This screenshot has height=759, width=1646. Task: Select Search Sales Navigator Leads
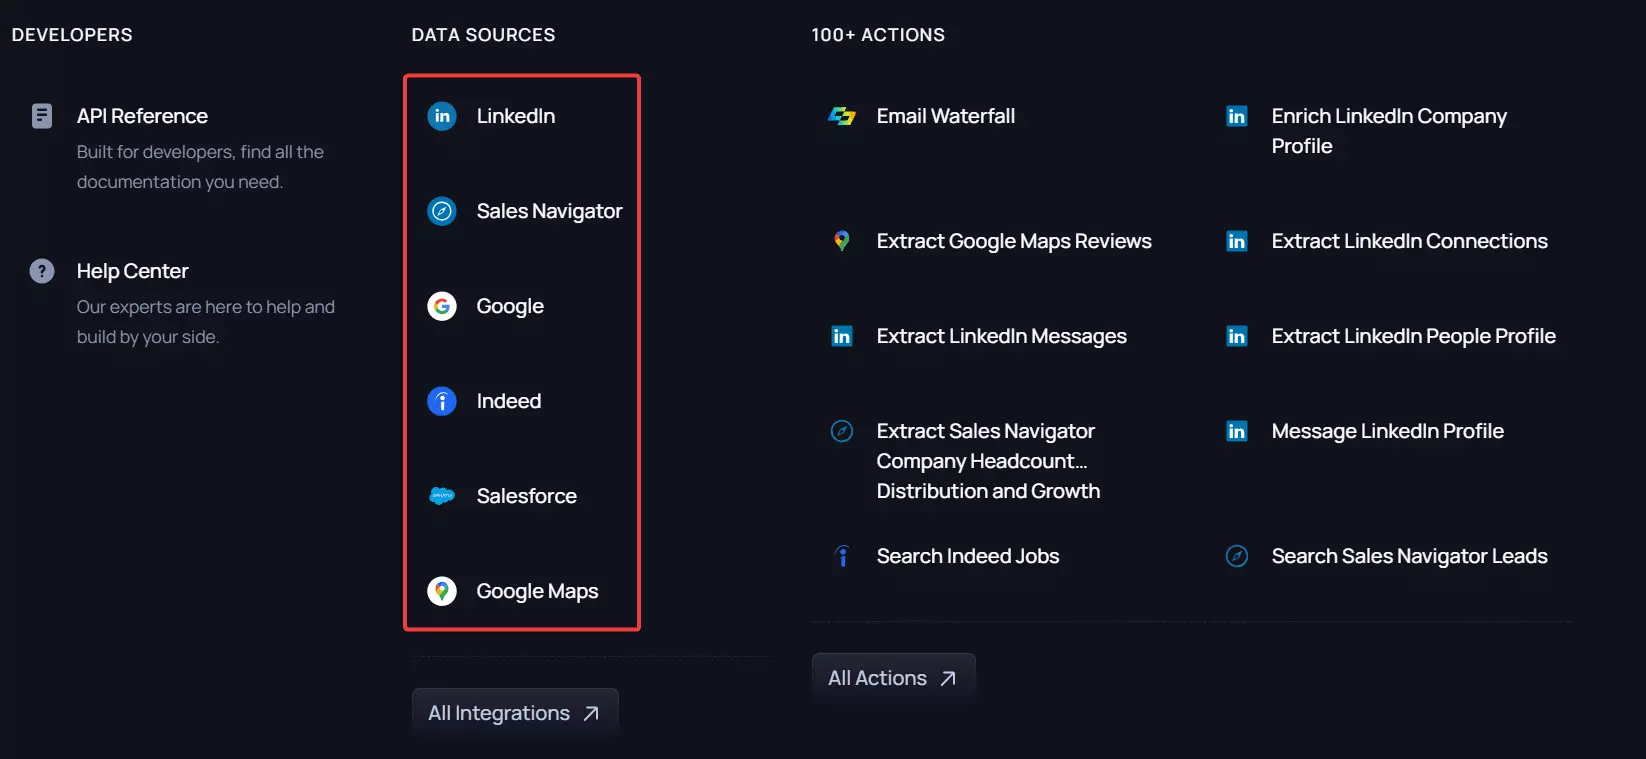pyautogui.click(x=1409, y=556)
